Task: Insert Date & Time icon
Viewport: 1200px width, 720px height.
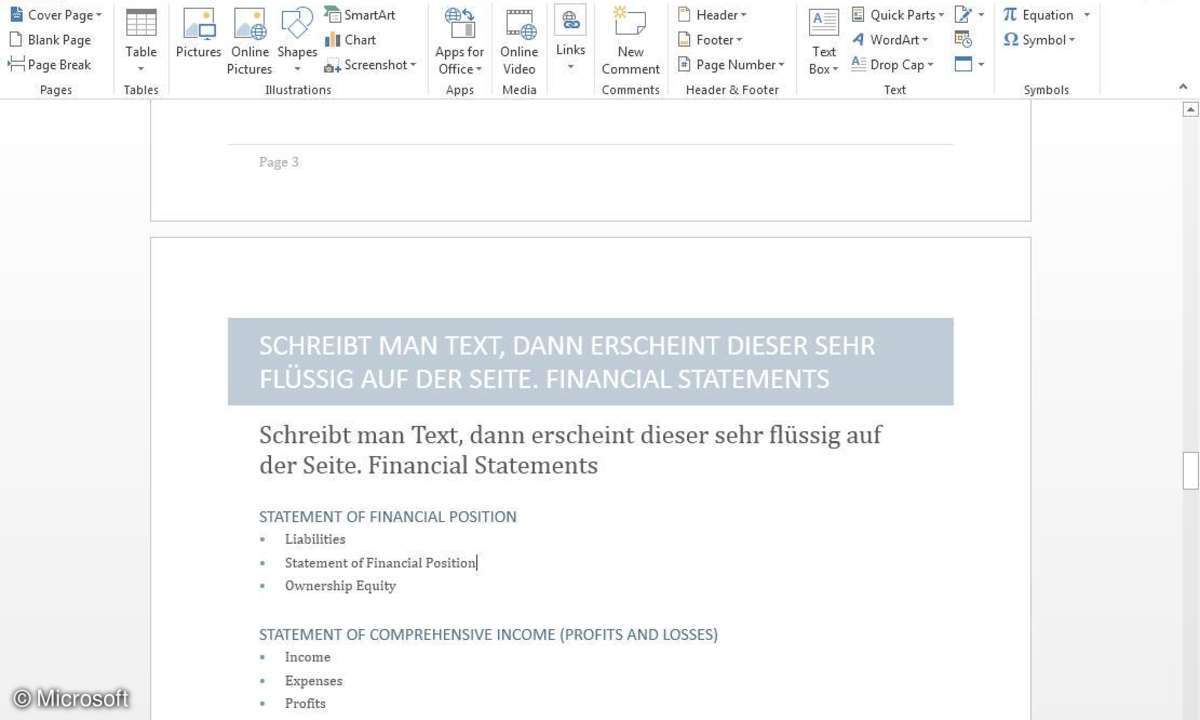Action: click(963, 40)
